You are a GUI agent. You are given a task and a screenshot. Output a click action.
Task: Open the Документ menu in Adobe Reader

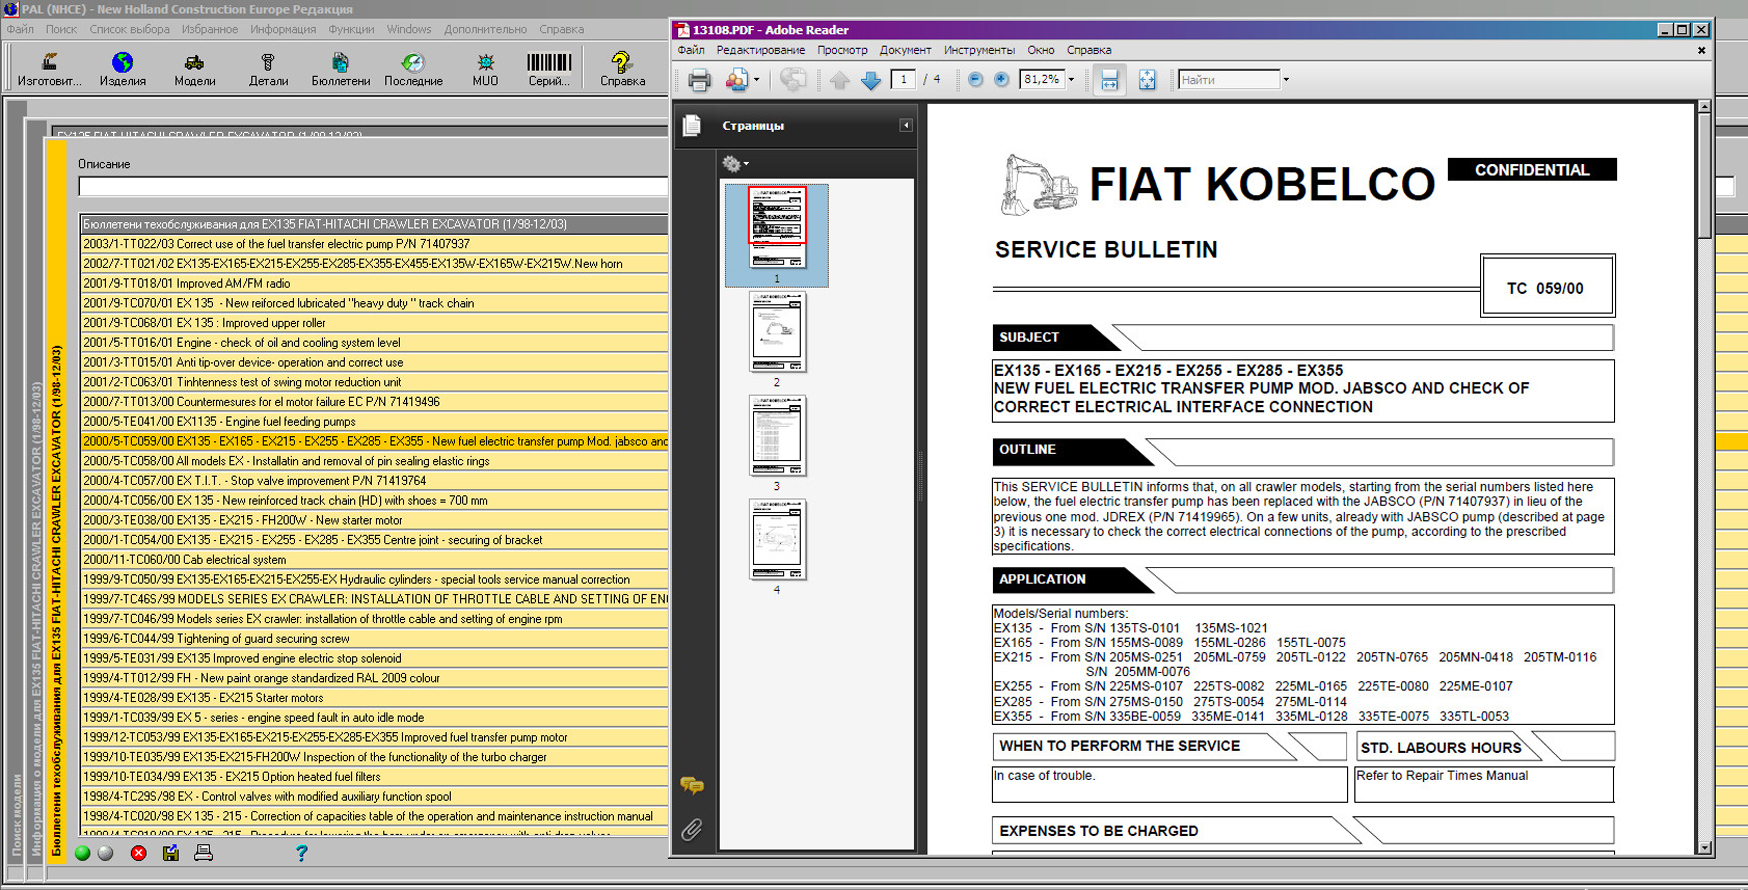(x=904, y=50)
